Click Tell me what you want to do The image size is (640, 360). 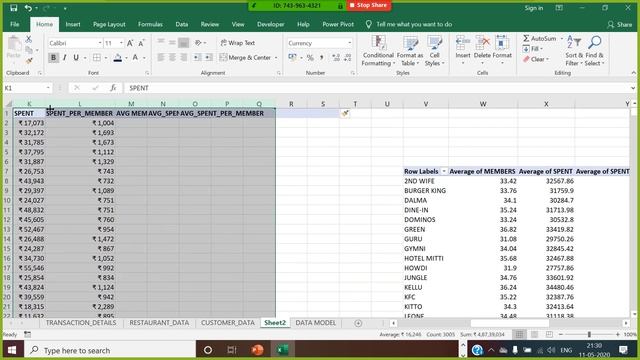(x=414, y=24)
